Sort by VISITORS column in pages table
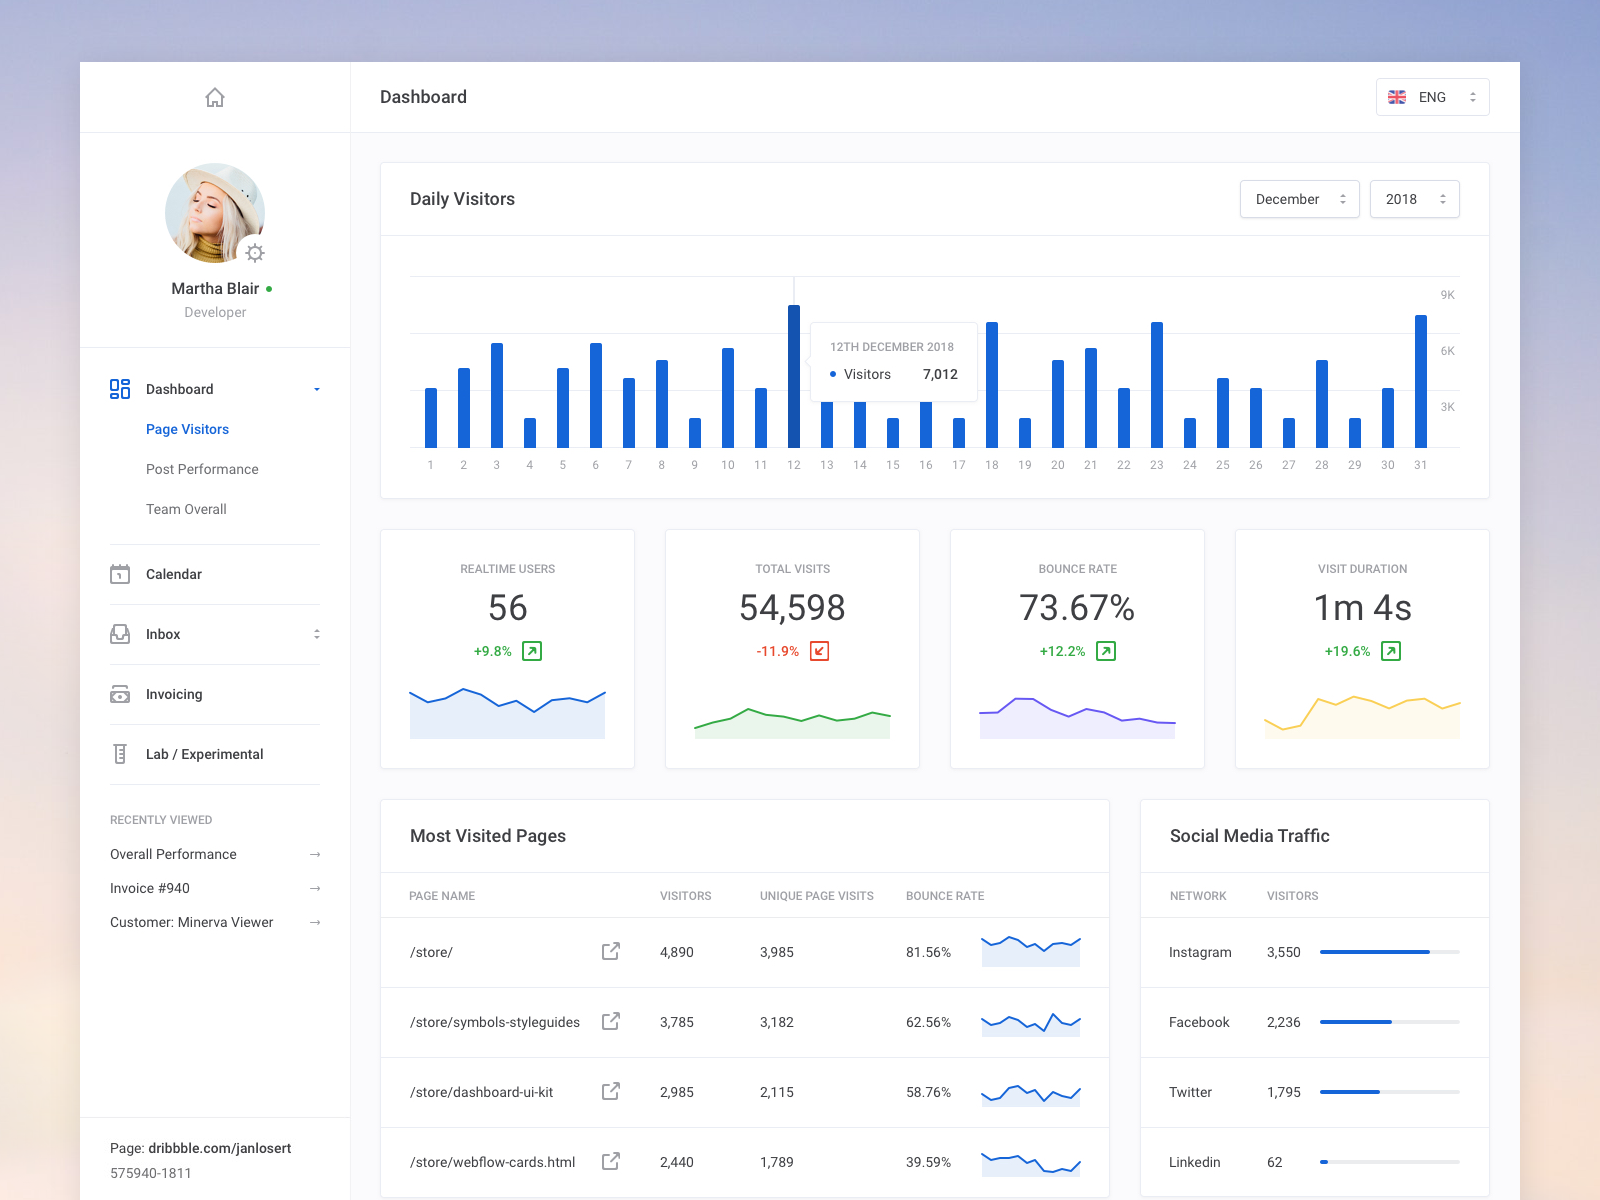The height and width of the screenshot is (1200, 1600). [x=686, y=896]
